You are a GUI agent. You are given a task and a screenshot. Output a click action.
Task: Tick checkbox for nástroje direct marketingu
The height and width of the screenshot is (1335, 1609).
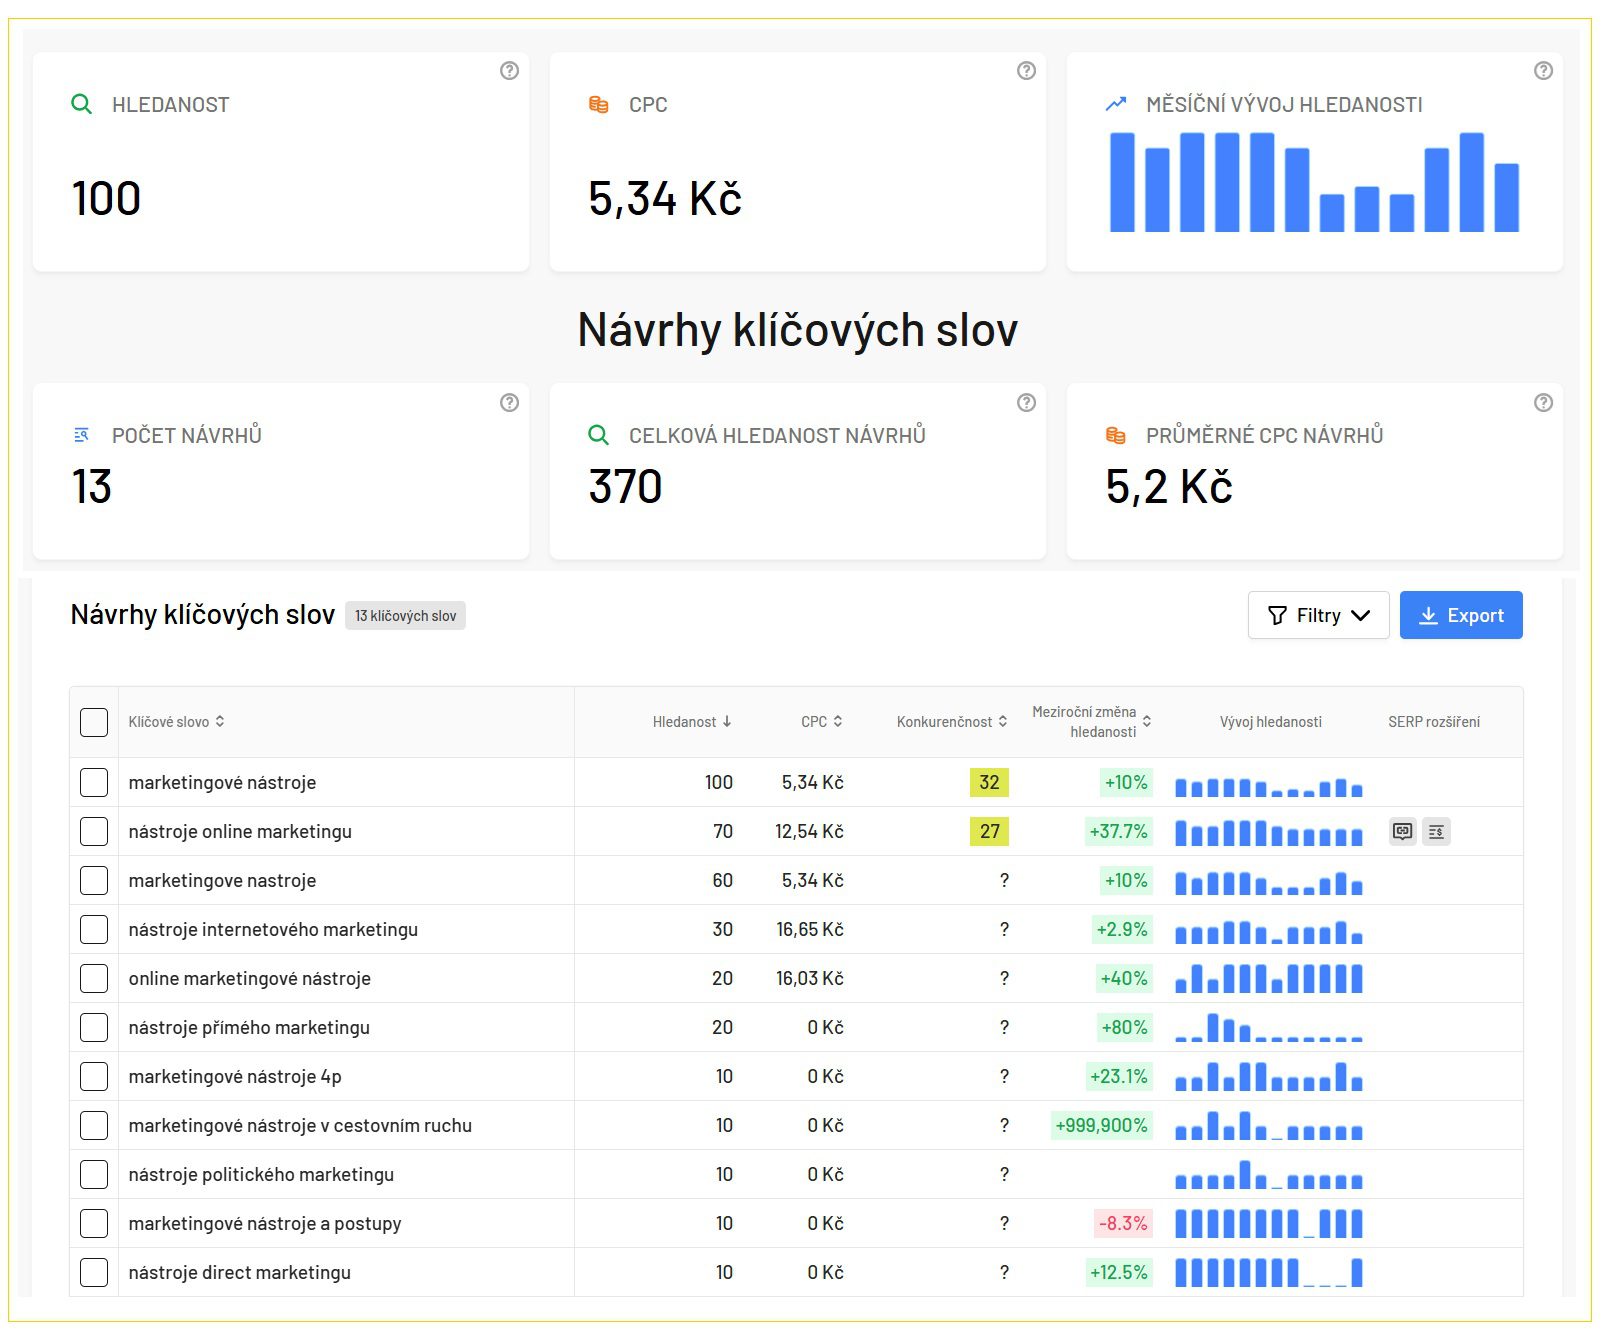[x=94, y=1273]
